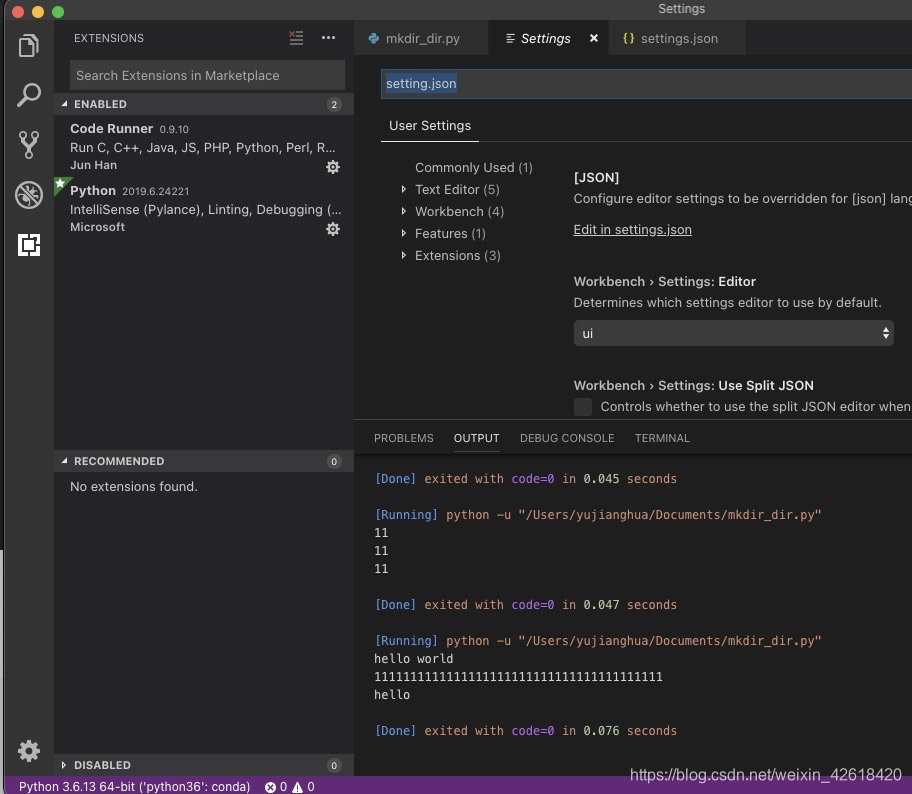912x794 pixels.
Task: Select the Python 3.6.13 interpreter in status bar
Action: point(133,787)
